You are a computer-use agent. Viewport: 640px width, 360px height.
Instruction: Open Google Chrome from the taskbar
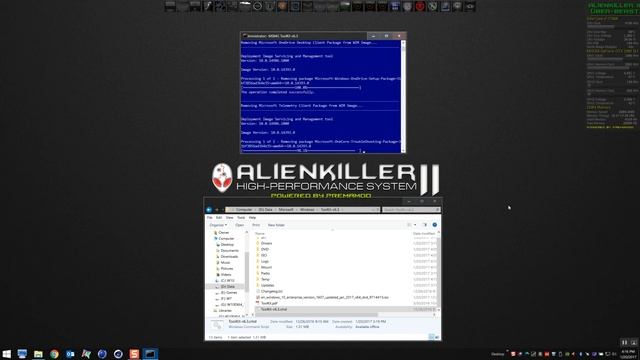(54, 354)
